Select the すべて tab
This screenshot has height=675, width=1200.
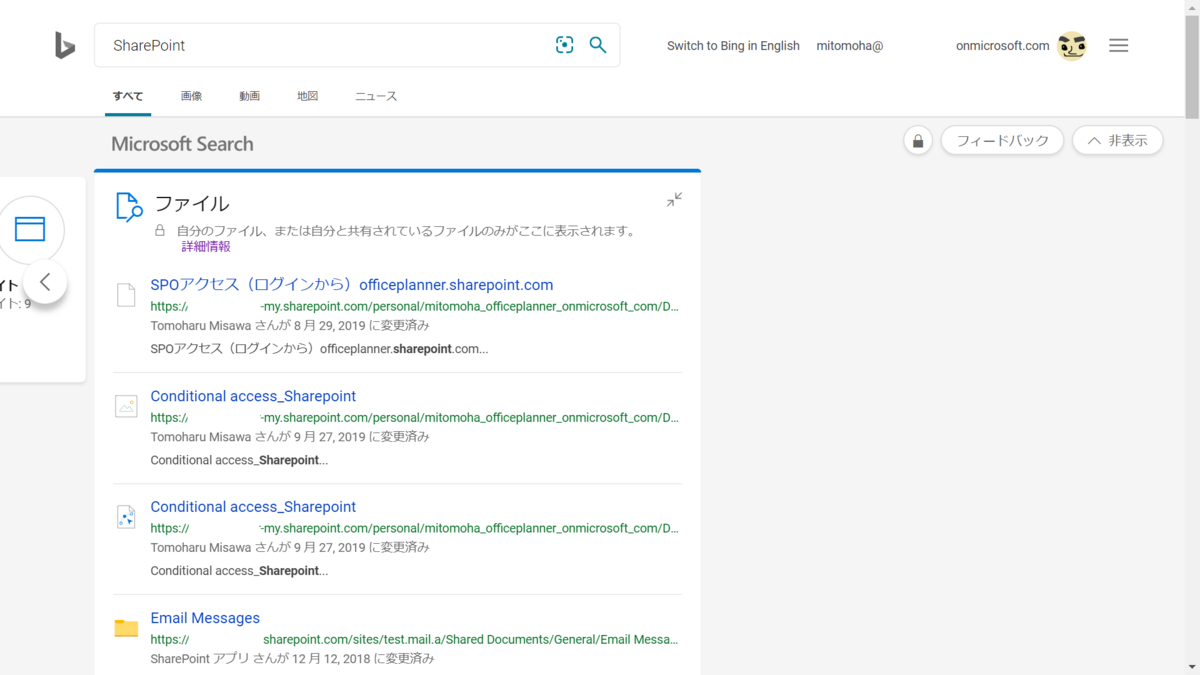coord(128,96)
